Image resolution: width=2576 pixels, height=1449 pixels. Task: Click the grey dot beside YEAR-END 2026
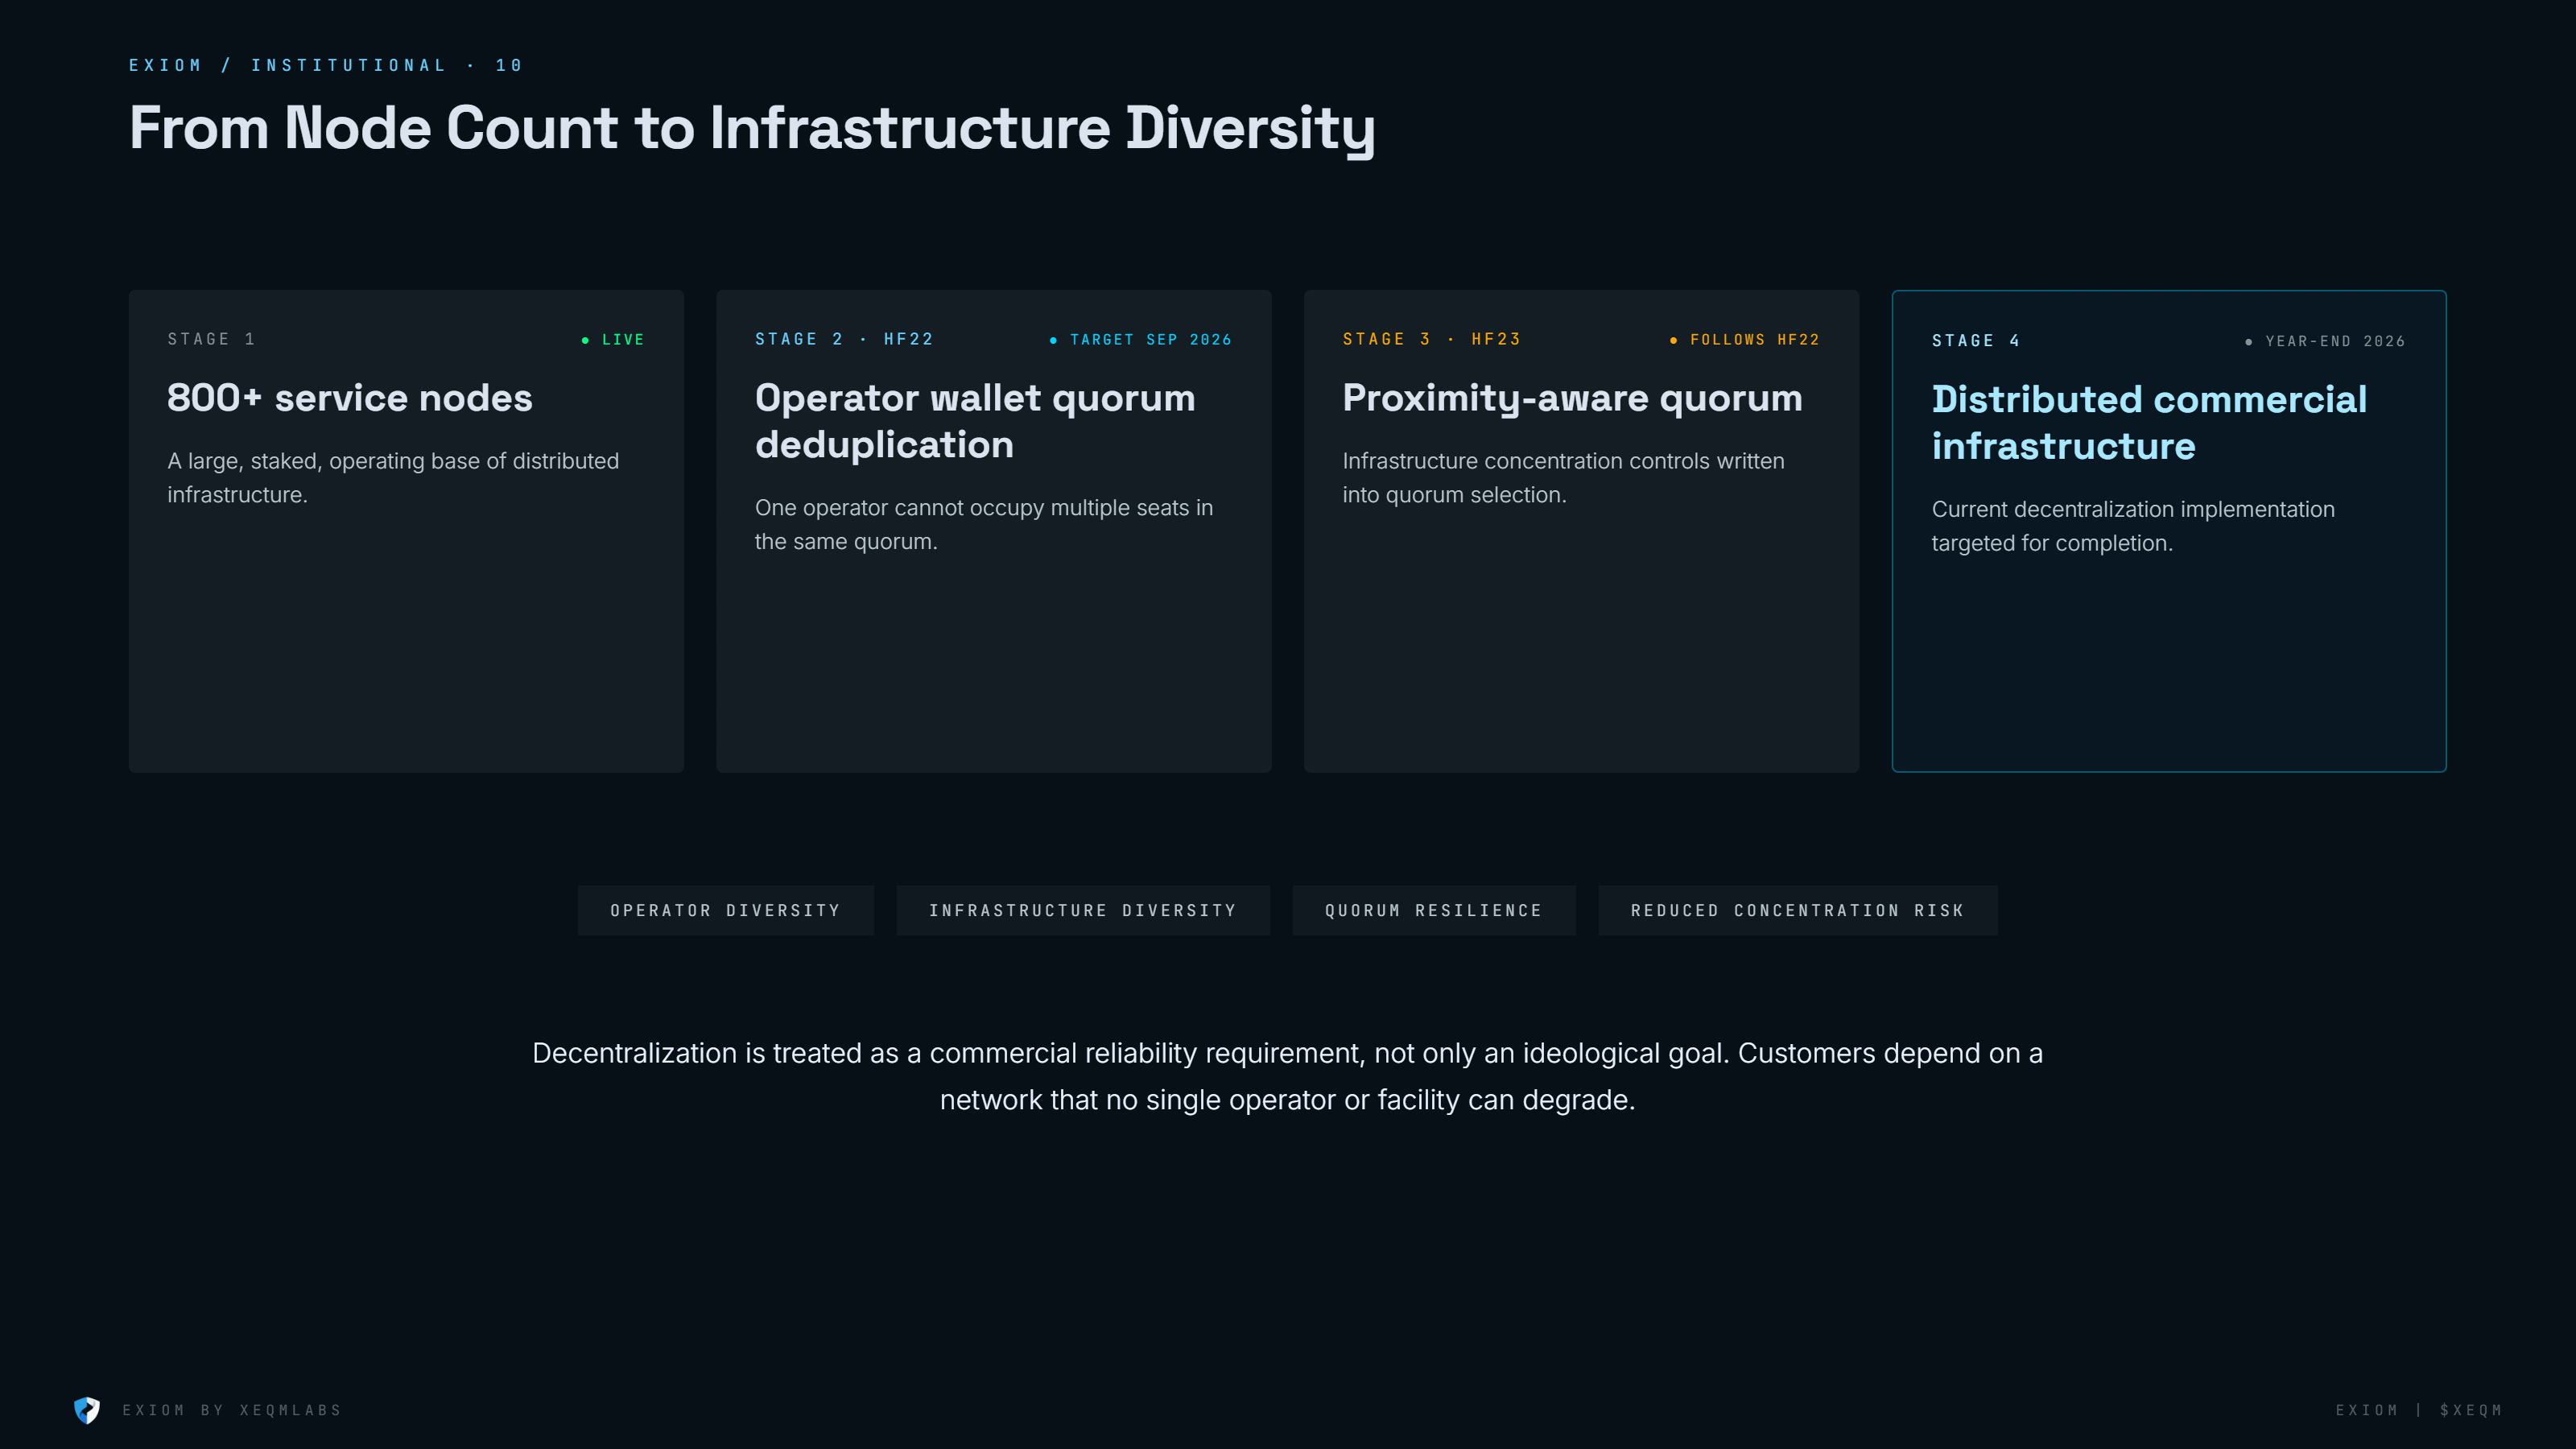[x=2249, y=342]
